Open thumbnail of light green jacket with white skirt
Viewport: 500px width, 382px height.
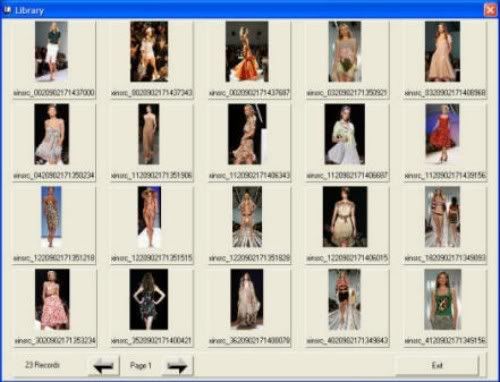345,134
